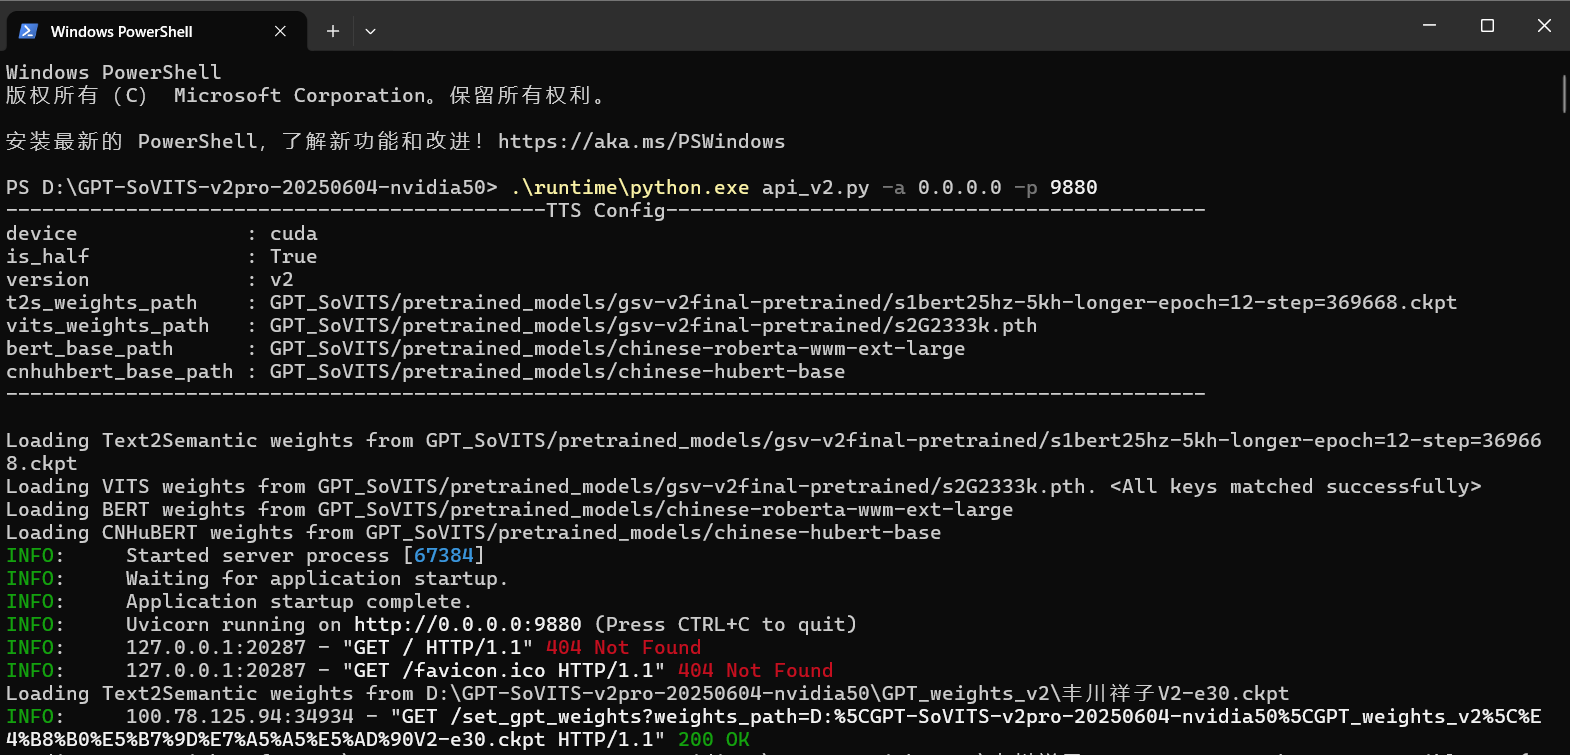Click the "丰川祥子V2-e30.ckpt" file name
1570x755 pixels.
[1176, 693]
